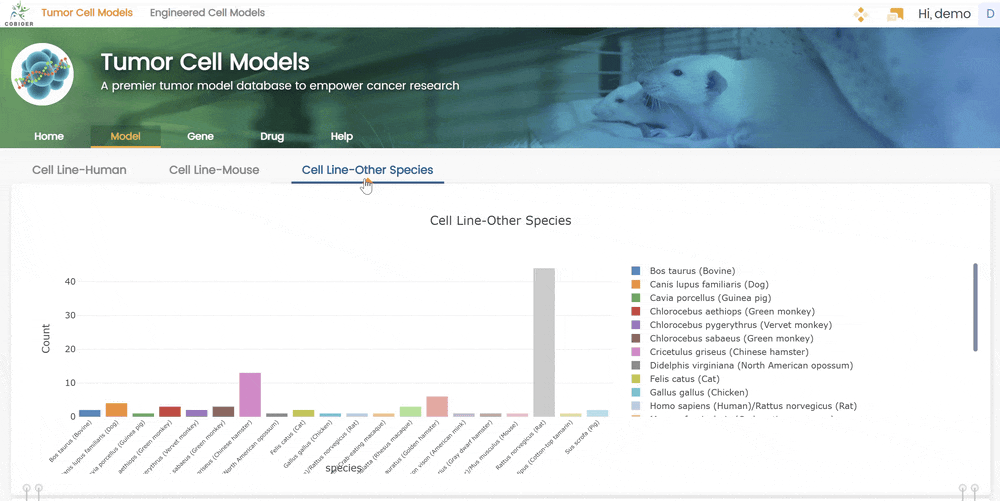Open the orange chat messages icon

(x=895, y=14)
